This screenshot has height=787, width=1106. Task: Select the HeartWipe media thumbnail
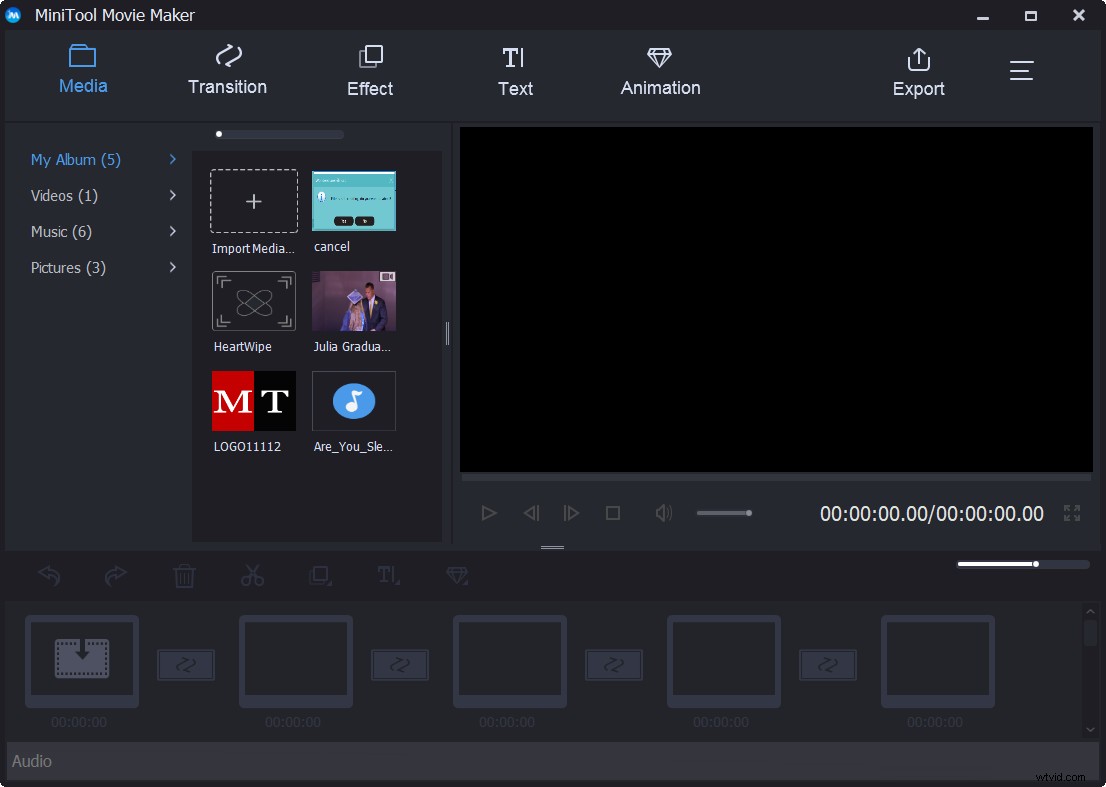(x=253, y=301)
